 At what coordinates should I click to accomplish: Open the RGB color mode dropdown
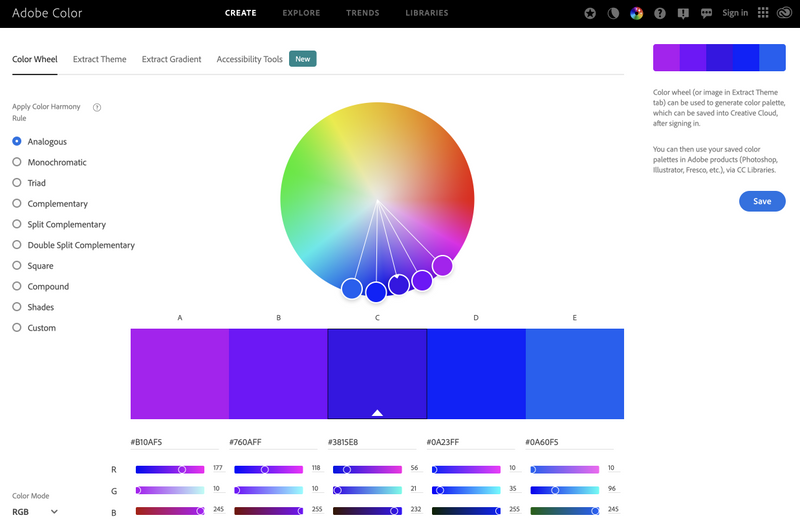[35, 512]
